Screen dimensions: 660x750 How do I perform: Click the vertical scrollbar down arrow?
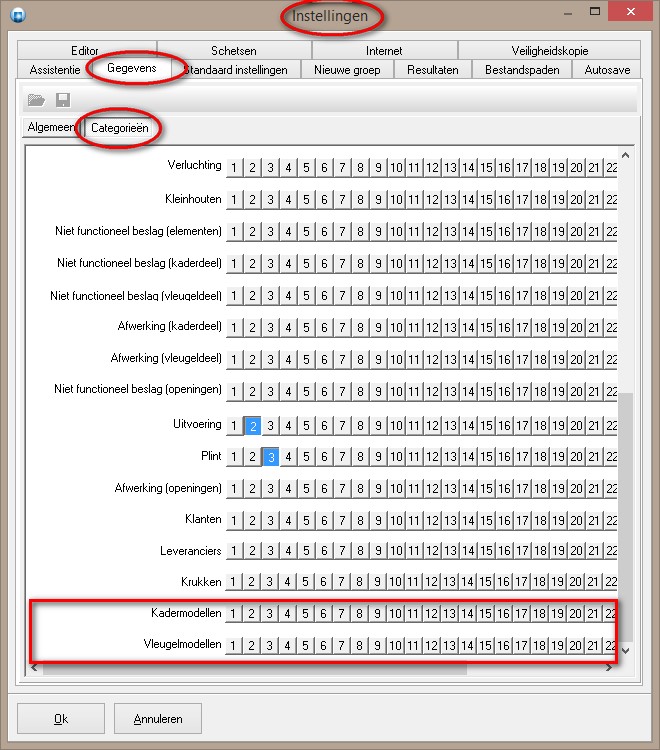coord(625,651)
